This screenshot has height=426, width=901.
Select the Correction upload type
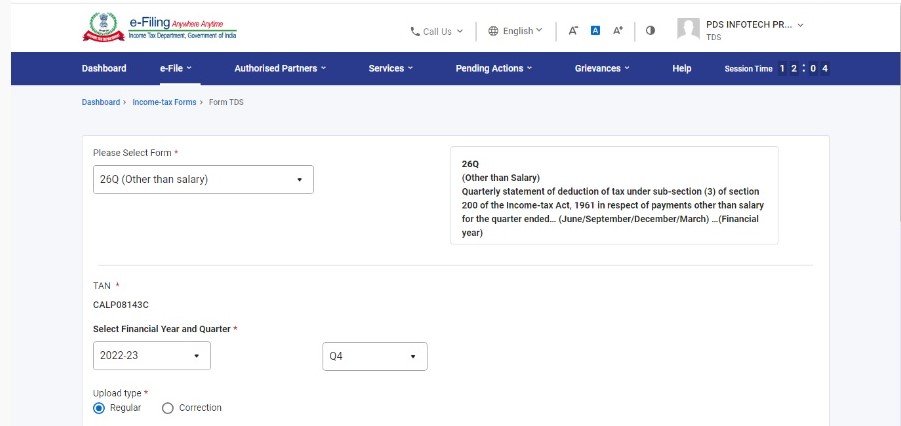(x=168, y=408)
